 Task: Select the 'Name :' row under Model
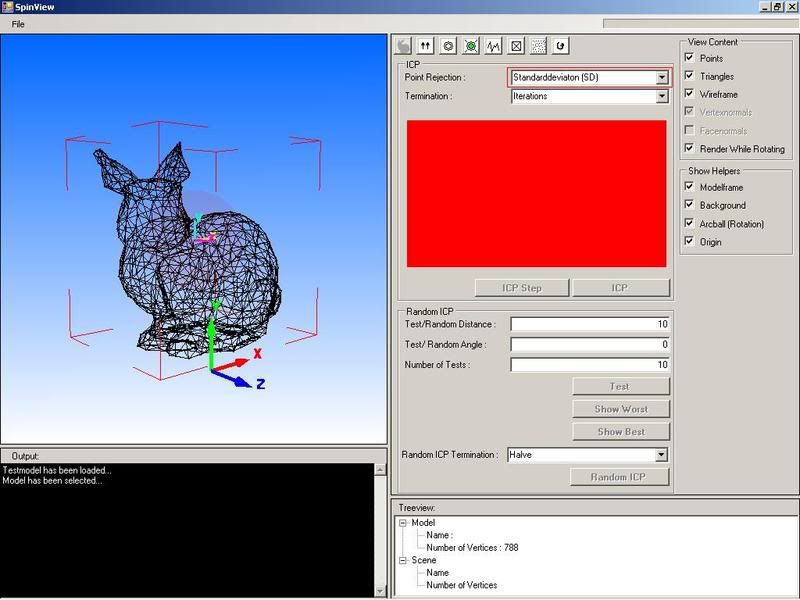pyautogui.click(x=439, y=535)
